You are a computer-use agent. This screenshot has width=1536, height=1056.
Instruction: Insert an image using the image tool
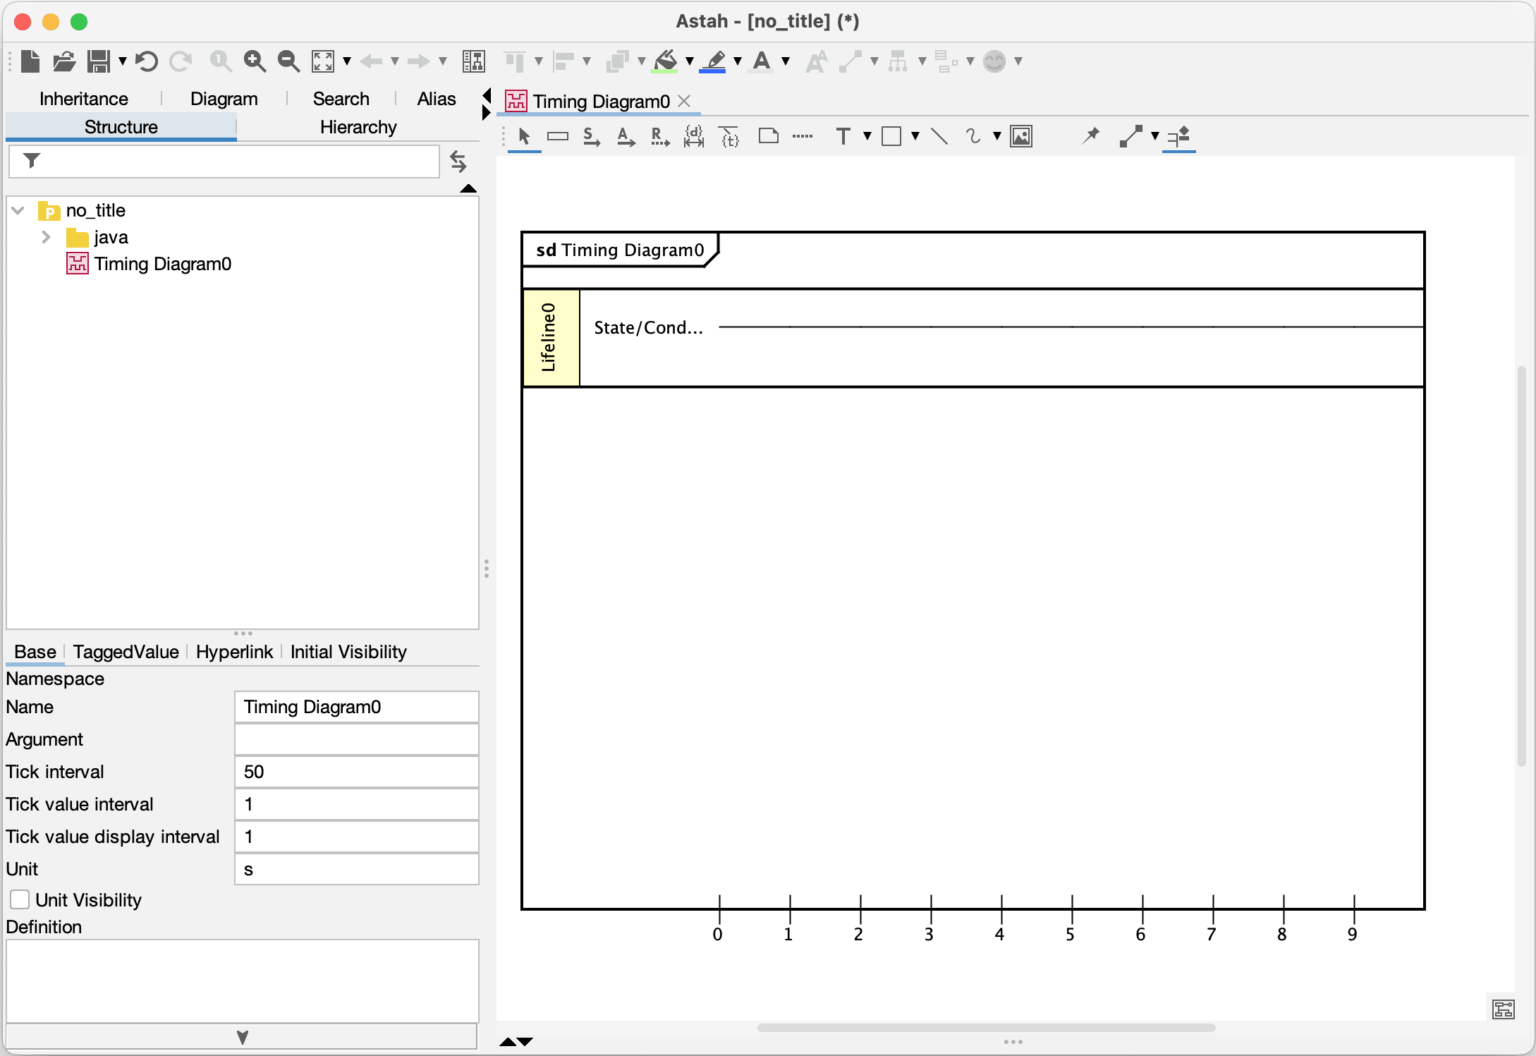[1019, 137]
